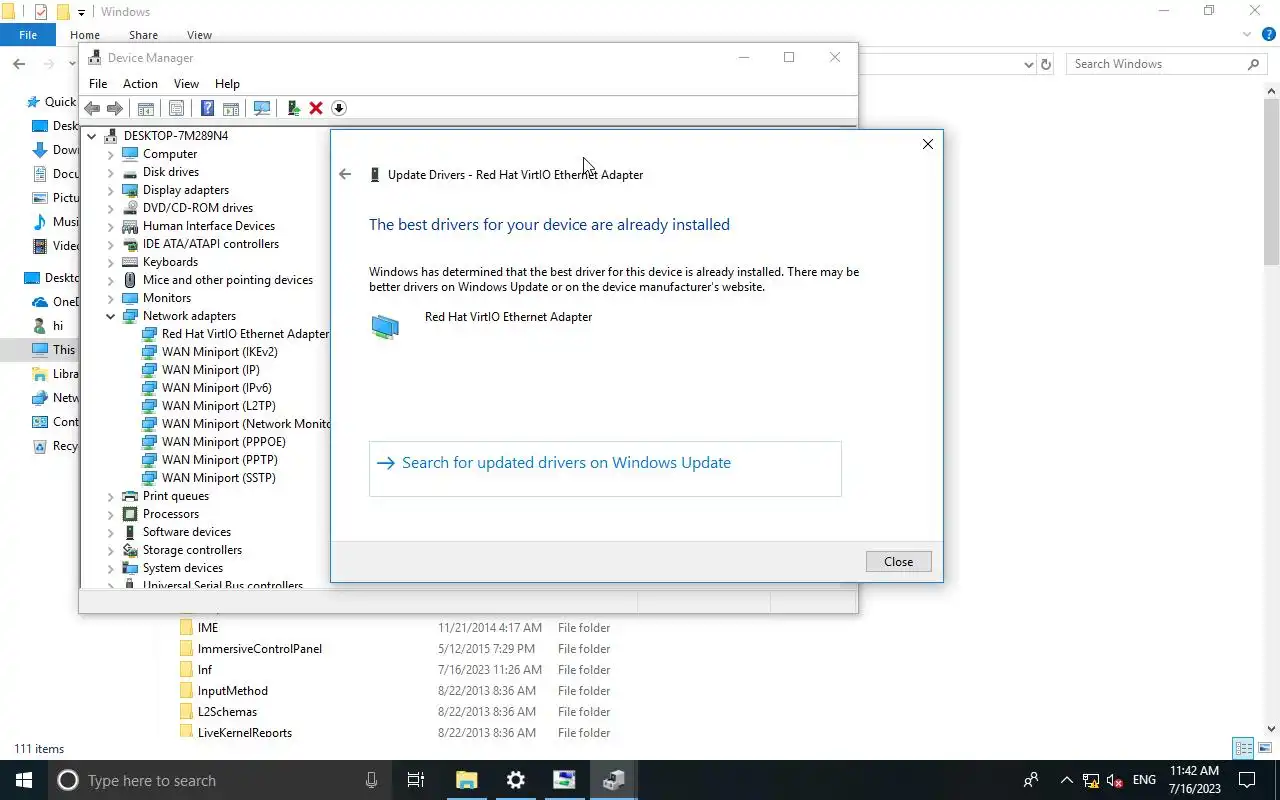Click the Windows Start button

24,780
